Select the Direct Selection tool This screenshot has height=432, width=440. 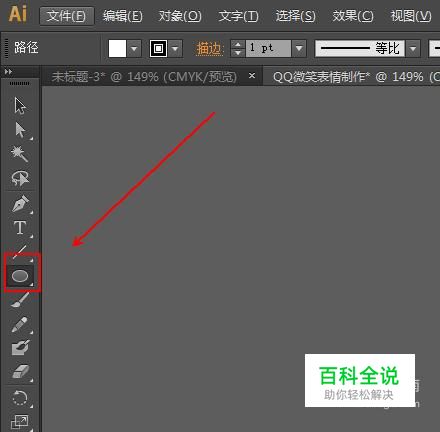(20, 130)
